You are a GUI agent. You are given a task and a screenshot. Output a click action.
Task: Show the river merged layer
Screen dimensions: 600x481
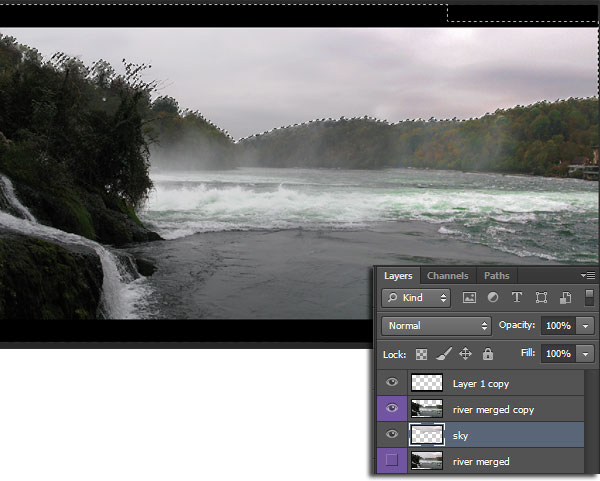pos(391,460)
